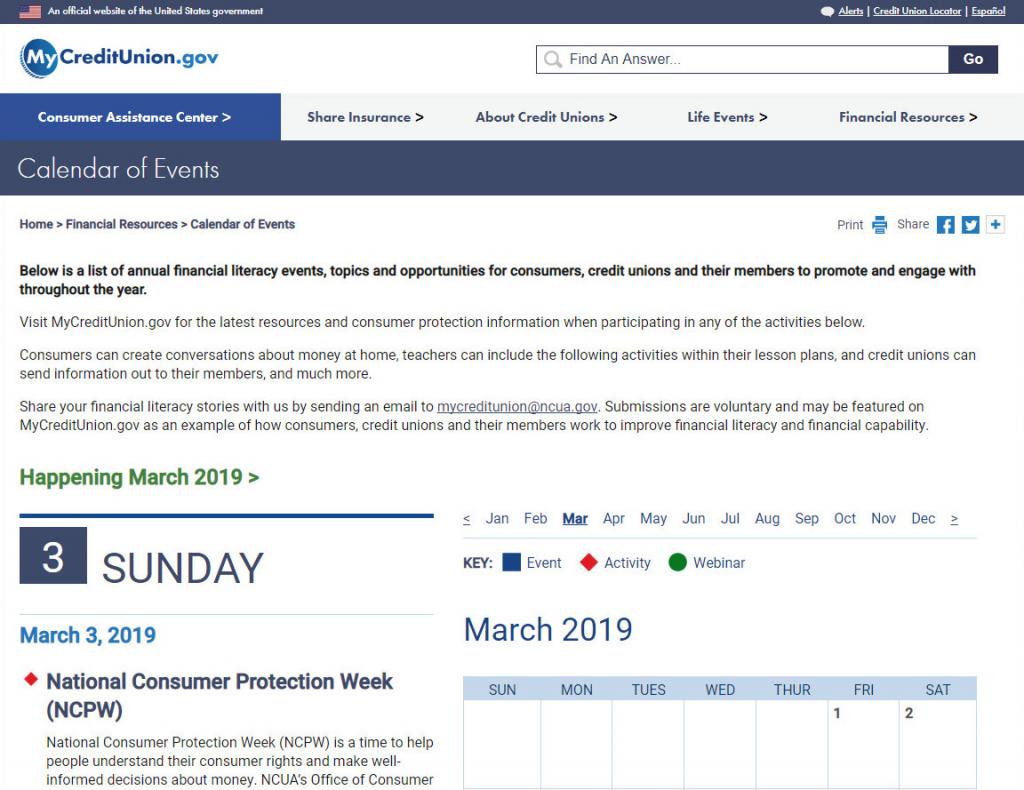Expand the Share Insurance menu
1024x790 pixels.
(365, 117)
